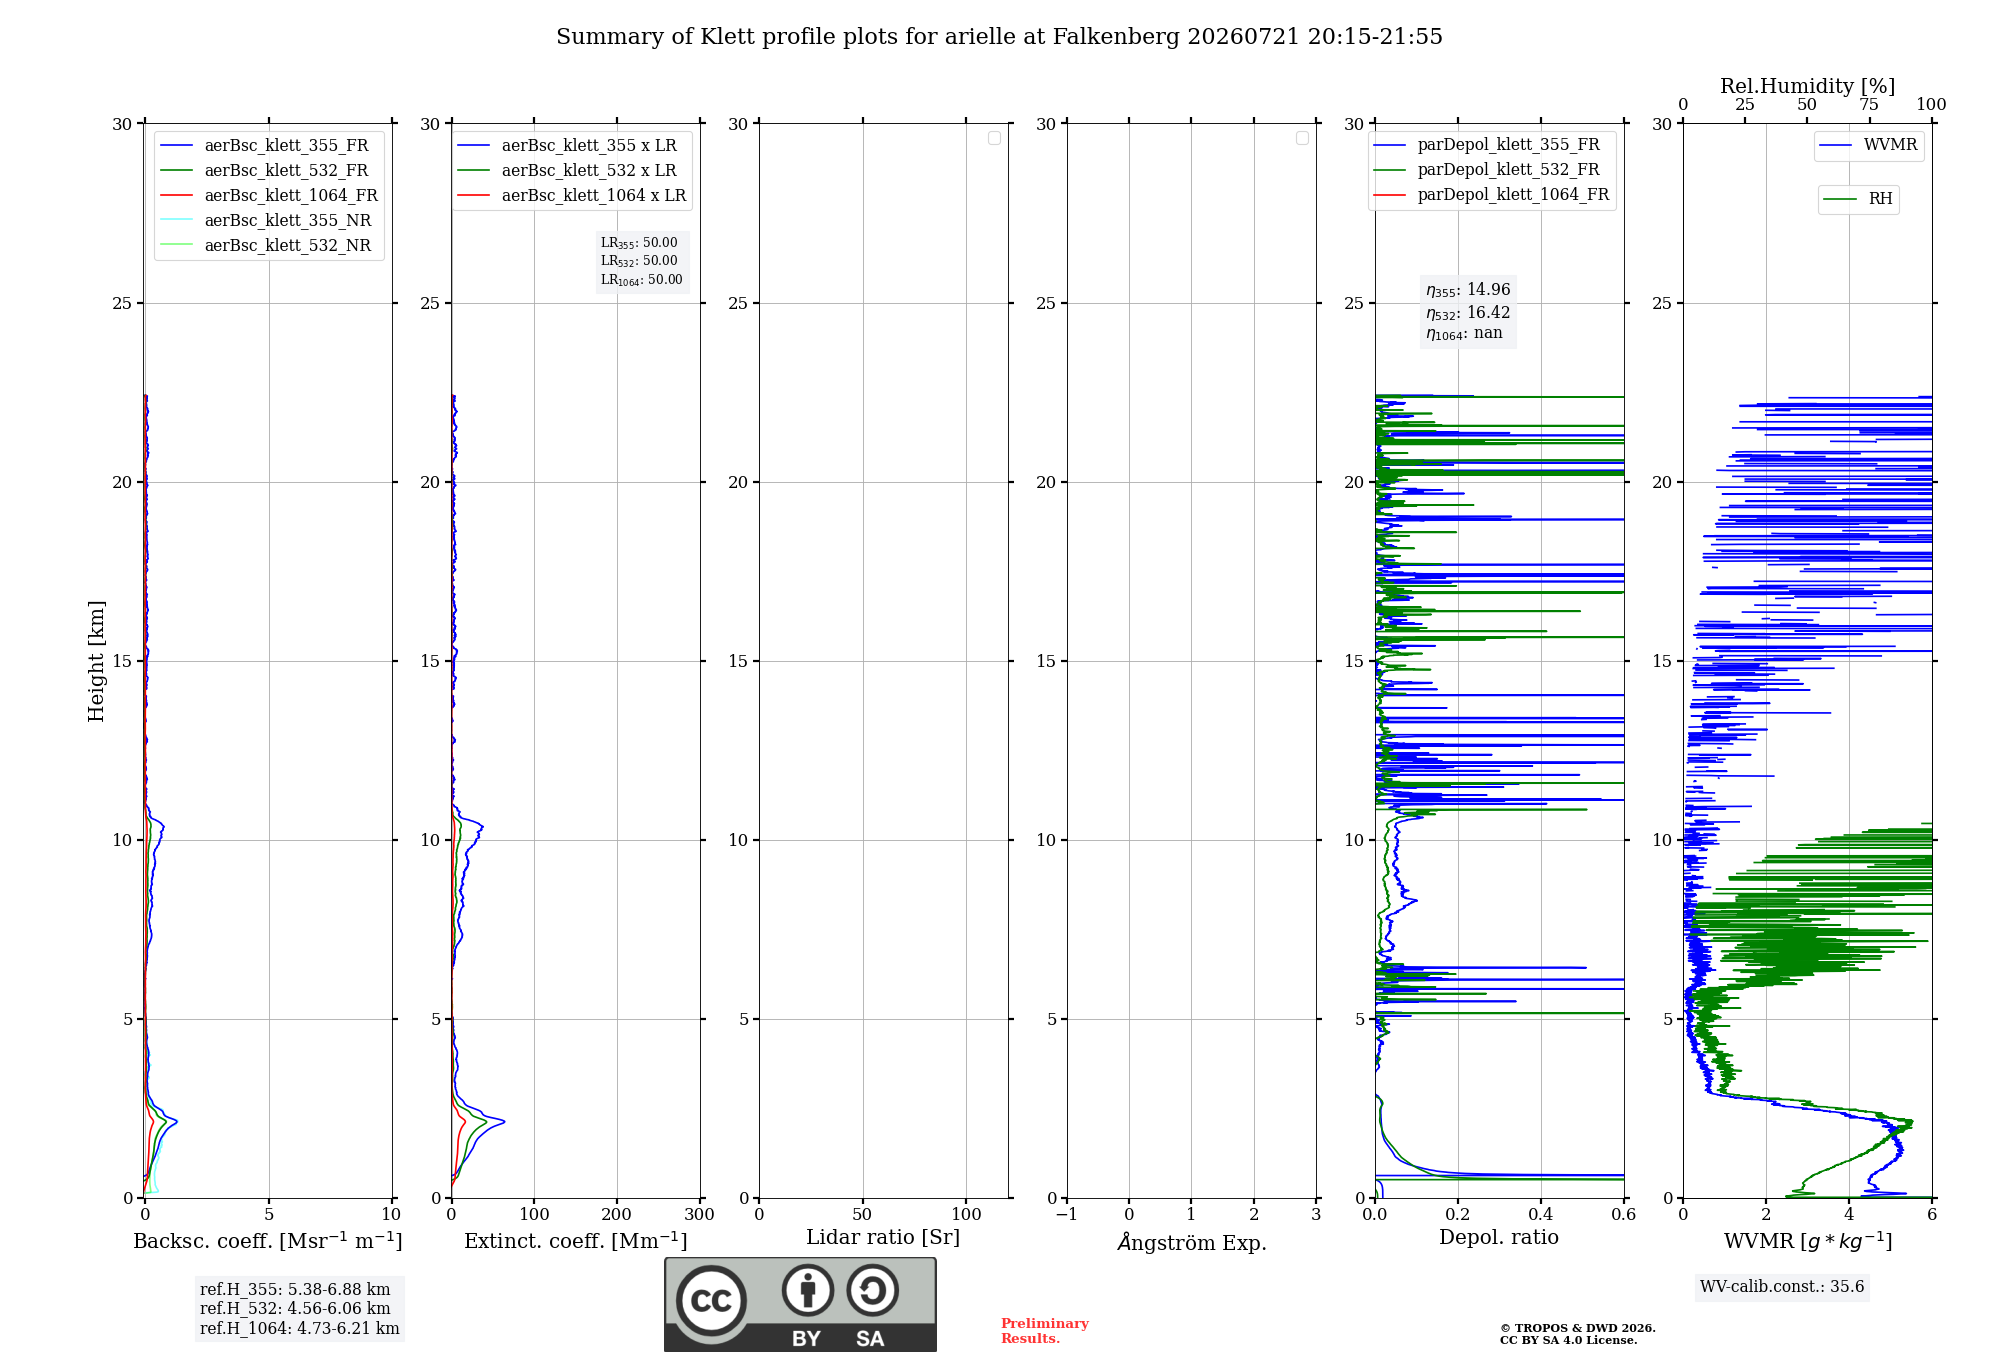Click the Rel.Humidity [%] top axis label

[x=1807, y=86]
